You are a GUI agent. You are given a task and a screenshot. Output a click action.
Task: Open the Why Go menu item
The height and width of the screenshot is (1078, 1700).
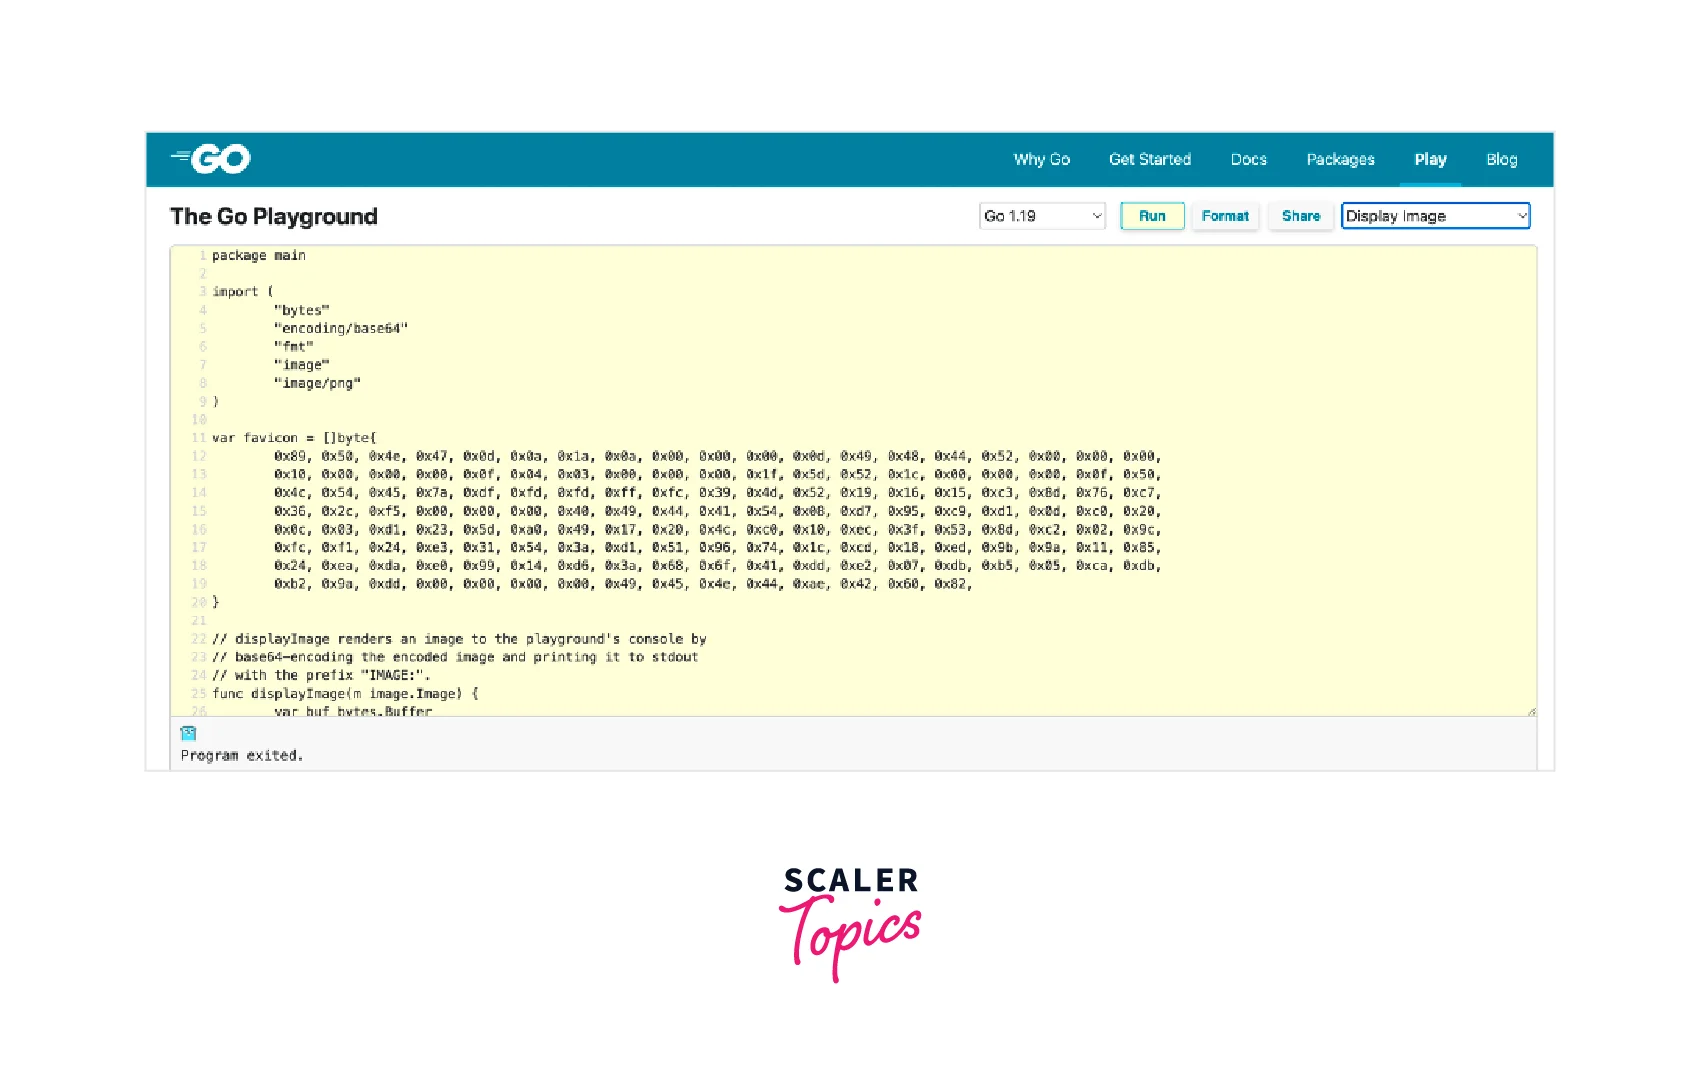[1041, 160]
